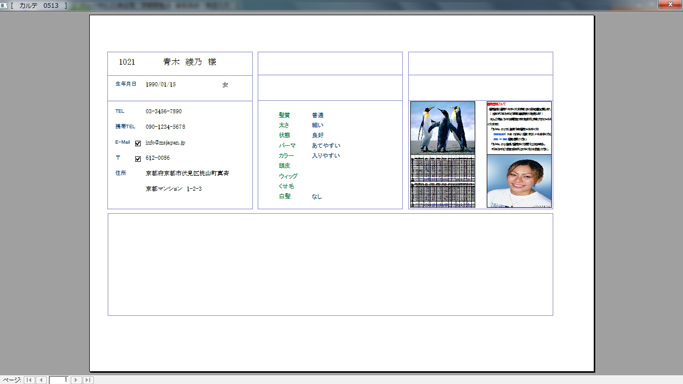The image size is (683, 384).
Task: Click the くせ毛 label
Action: 286,186
